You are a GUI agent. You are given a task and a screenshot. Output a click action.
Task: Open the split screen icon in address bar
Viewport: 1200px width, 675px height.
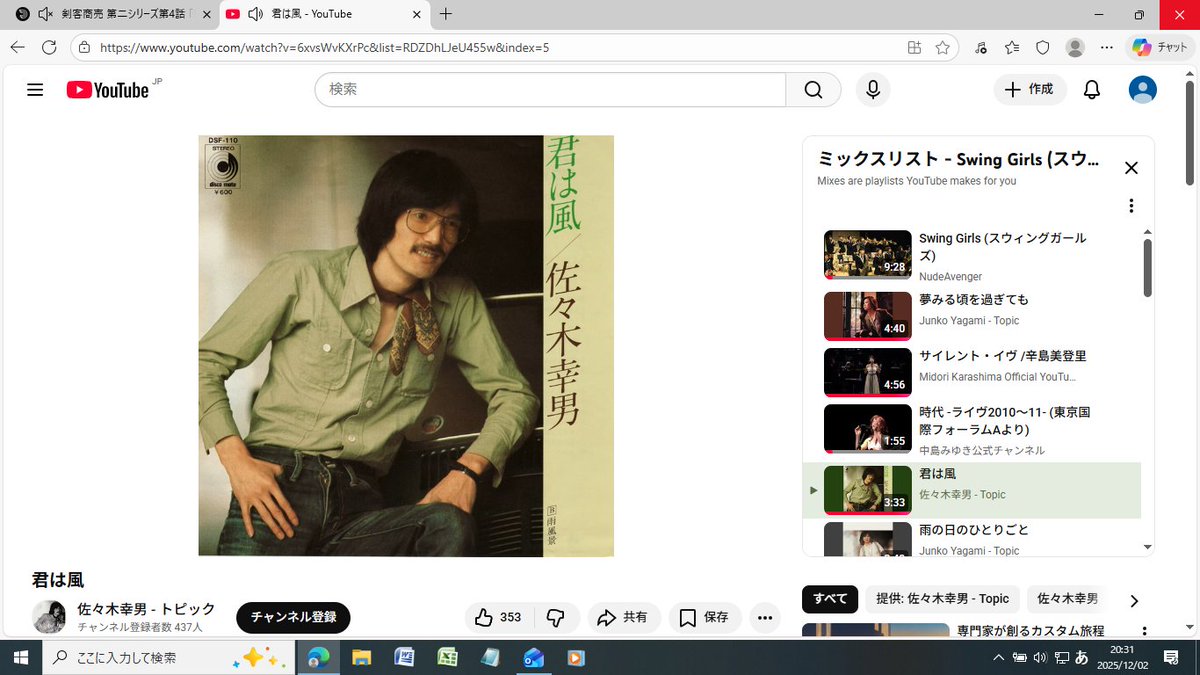914,47
